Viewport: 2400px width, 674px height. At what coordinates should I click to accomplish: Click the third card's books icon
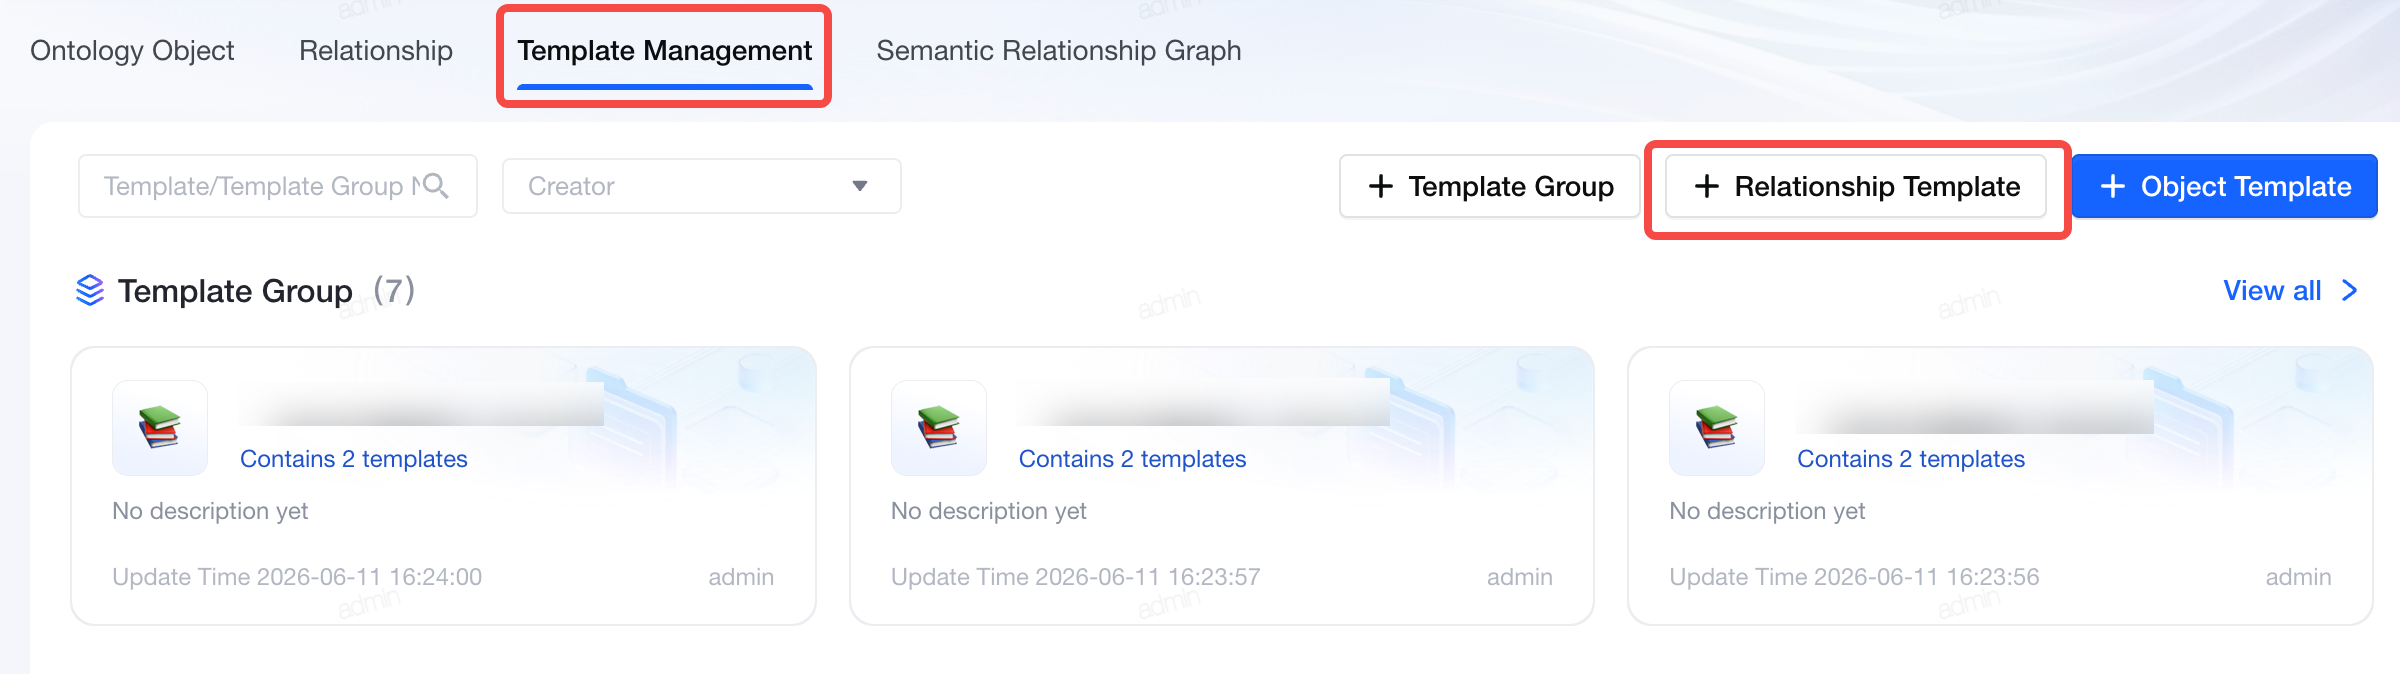[1717, 427]
